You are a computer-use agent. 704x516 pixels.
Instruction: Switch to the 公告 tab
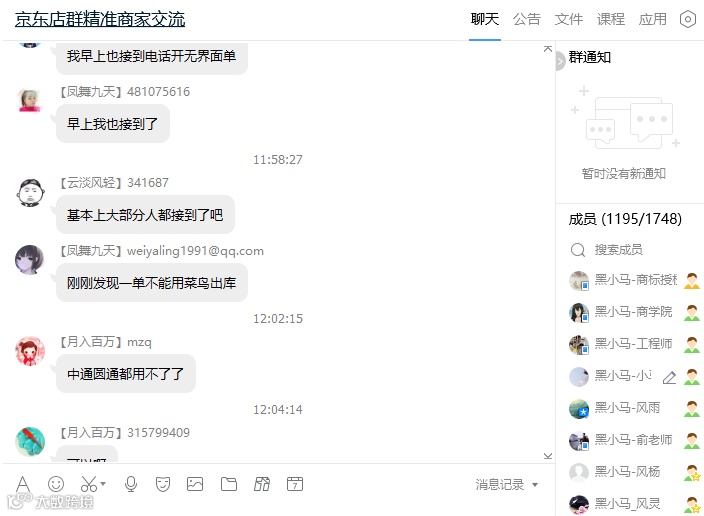(527, 19)
